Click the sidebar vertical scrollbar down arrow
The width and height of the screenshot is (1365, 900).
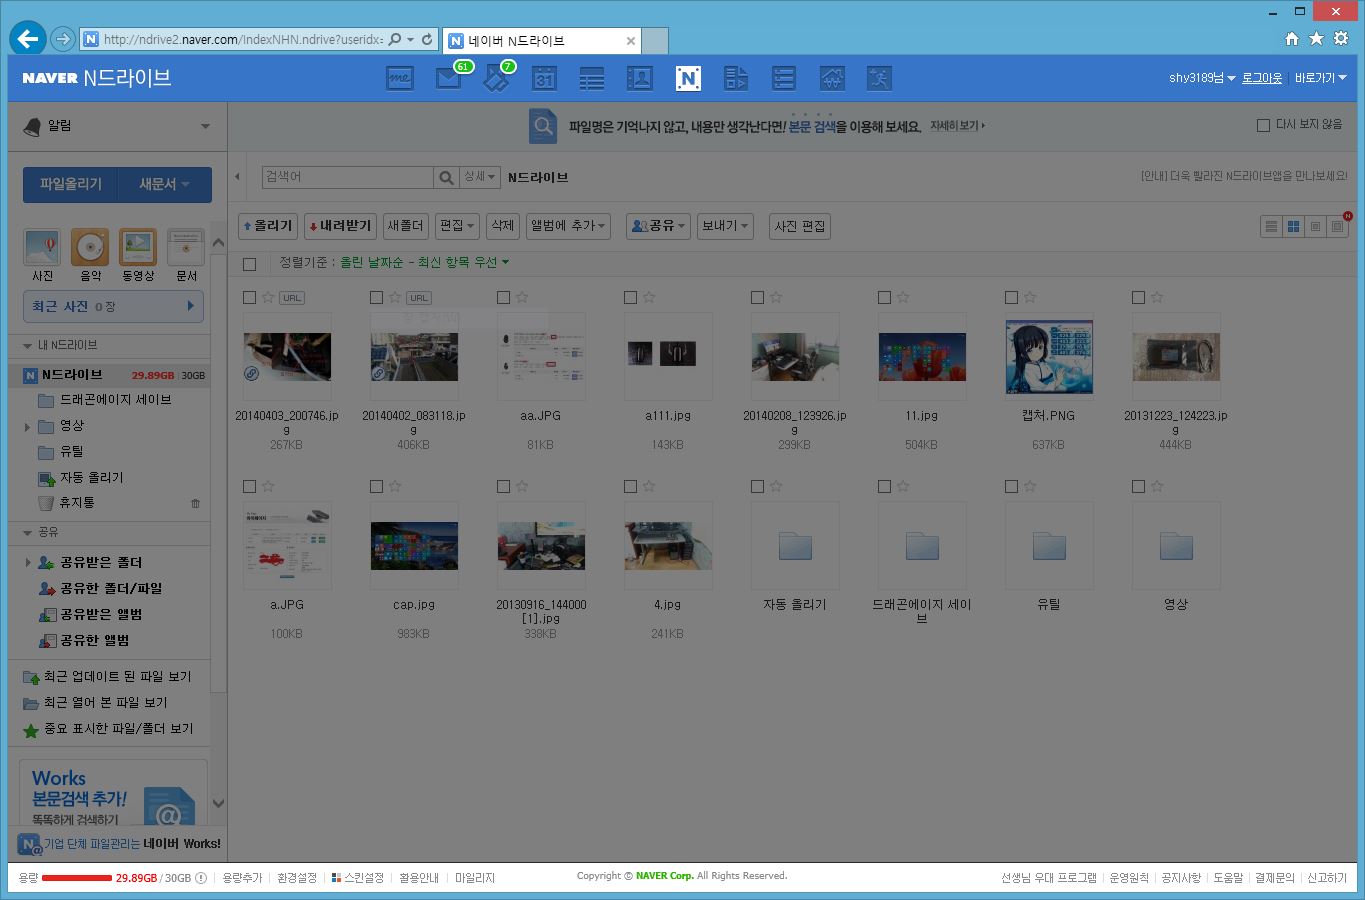pyautogui.click(x=218, y=803)
